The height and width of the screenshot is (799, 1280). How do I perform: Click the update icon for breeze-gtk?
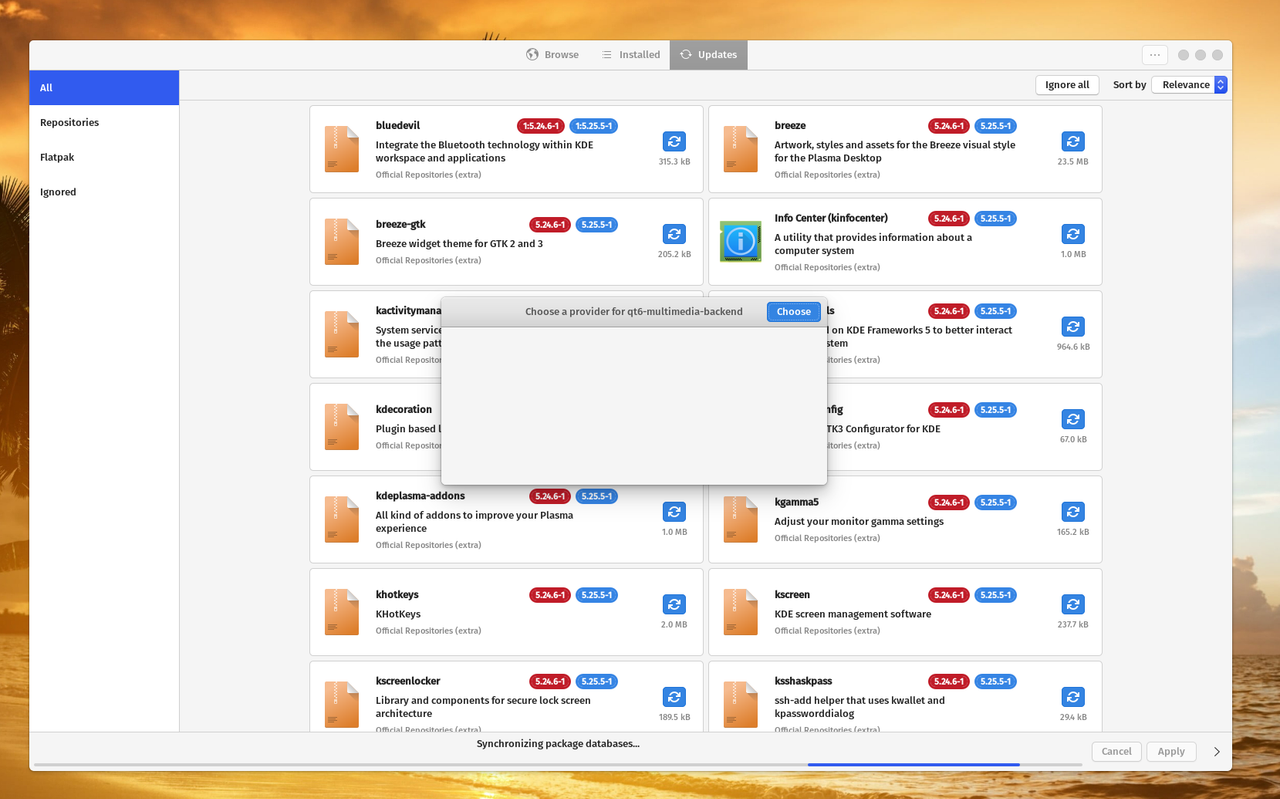coord(674,234)
